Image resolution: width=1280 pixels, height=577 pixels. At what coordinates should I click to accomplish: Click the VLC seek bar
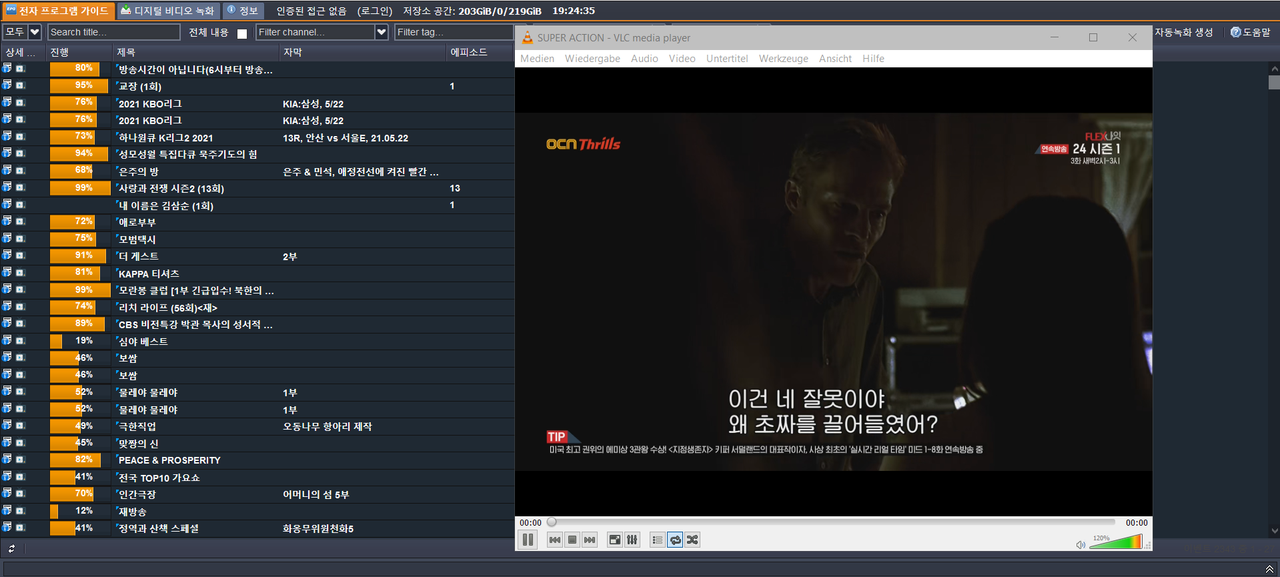tap(831, 522)
